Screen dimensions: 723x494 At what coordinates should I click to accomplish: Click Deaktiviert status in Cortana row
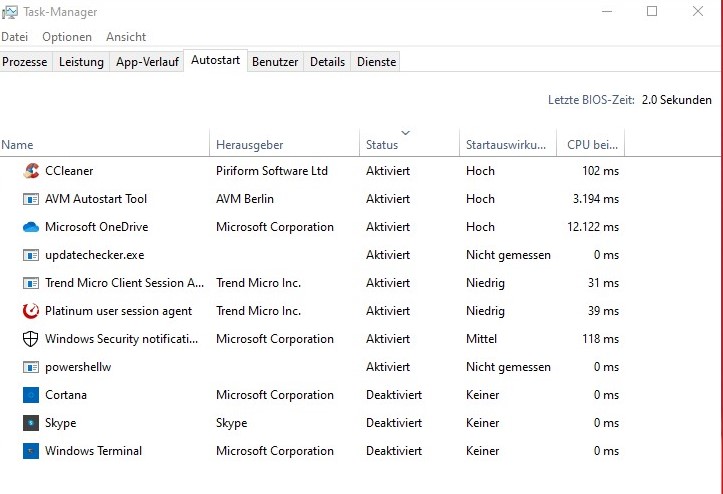[x=394, y=395]
